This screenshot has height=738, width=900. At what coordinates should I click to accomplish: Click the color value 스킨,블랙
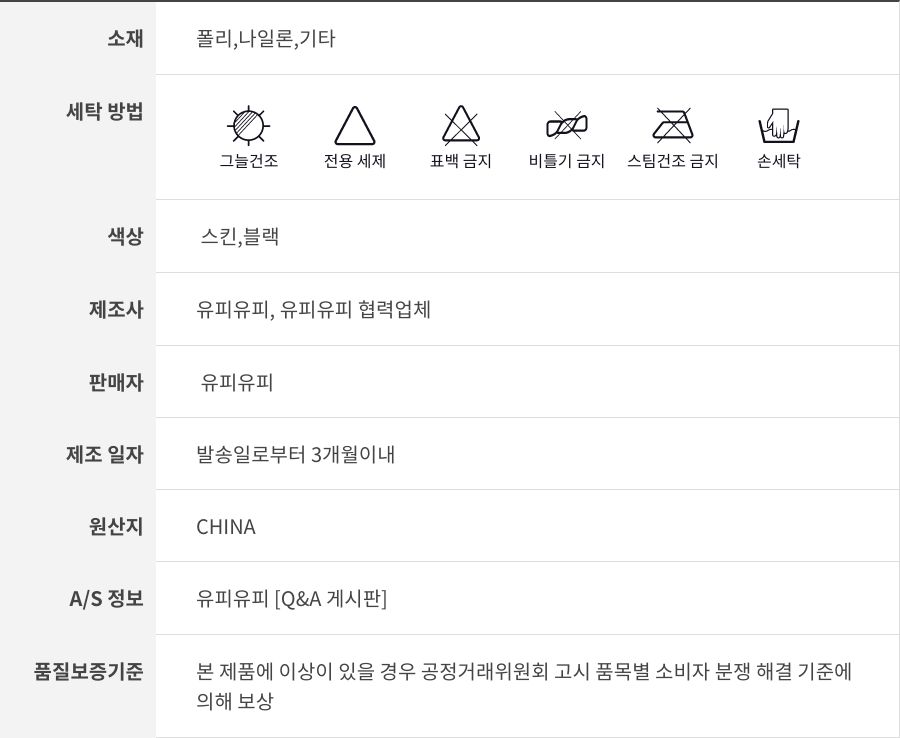(240, 237)
